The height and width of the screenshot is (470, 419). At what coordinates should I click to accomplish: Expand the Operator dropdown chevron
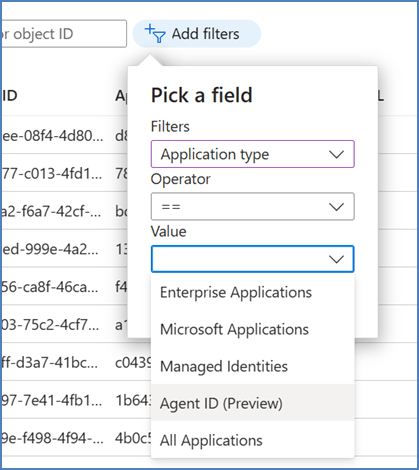pos(336,207)
